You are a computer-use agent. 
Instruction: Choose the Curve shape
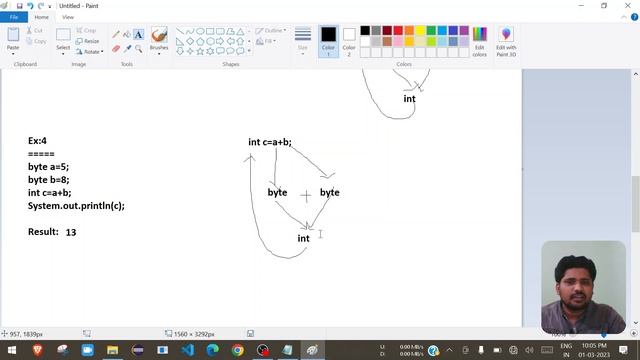pos(190,31)
